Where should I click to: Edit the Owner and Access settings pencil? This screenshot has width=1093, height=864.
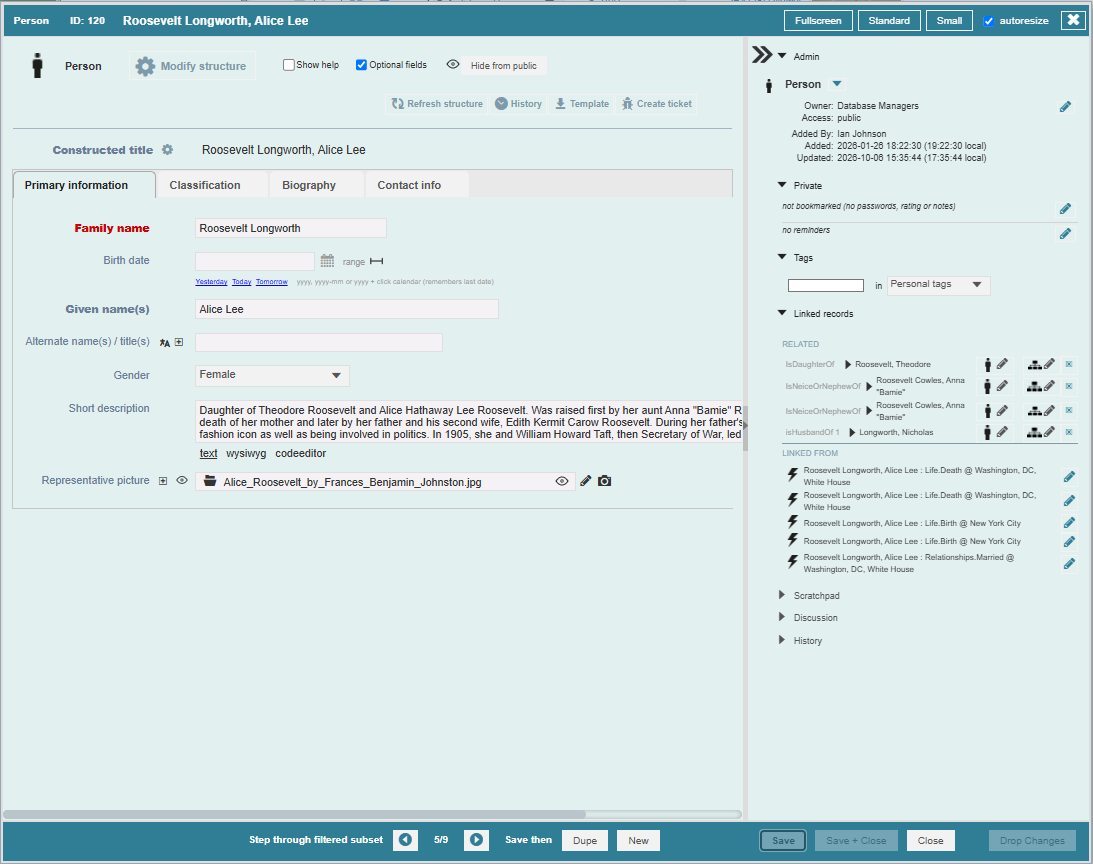pos(1065,107)
